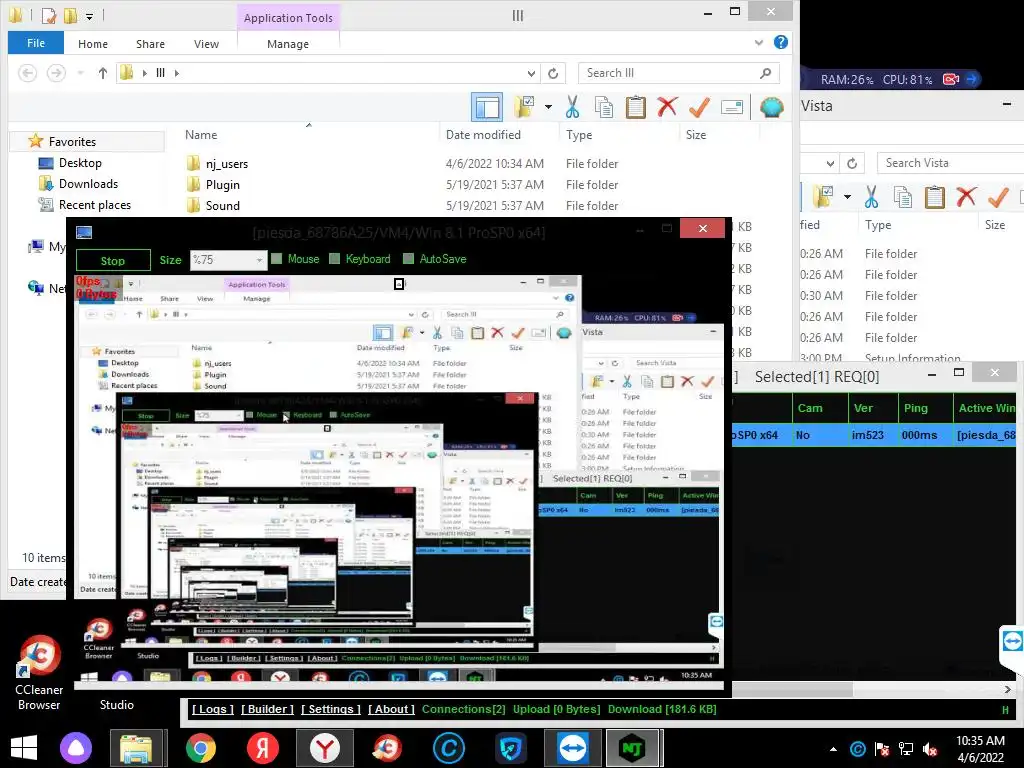Viewport: 1024px width, 768px height.
Task: Click the red X Delete icon in Vista window
Action: 967,196
